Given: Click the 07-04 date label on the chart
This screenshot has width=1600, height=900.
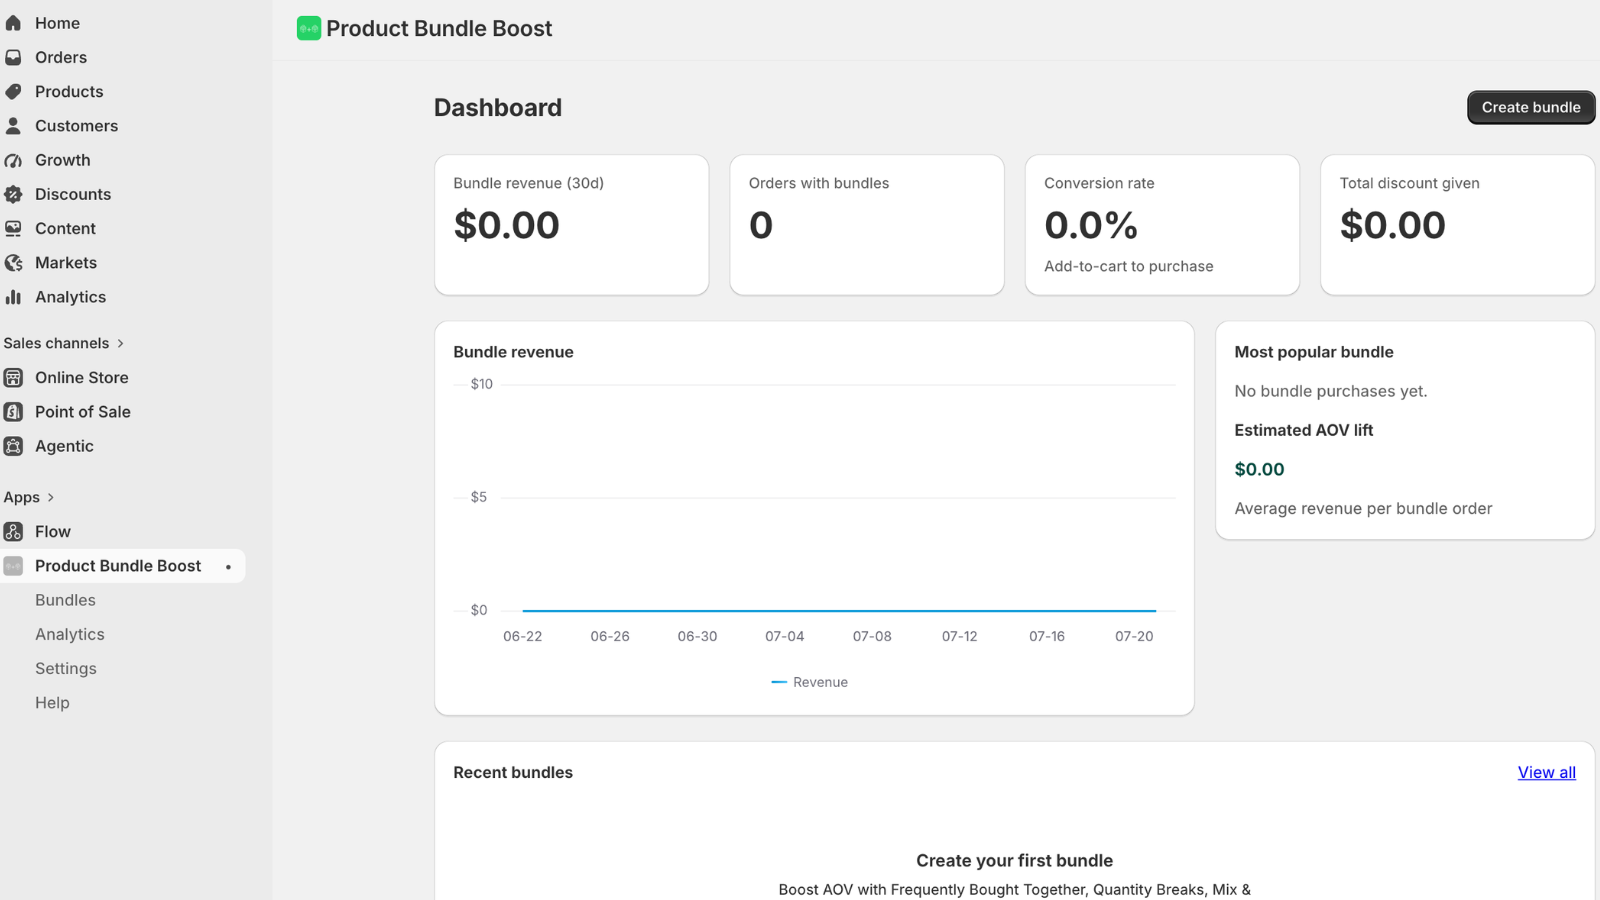Looking at the screenshot, I should 785,636.
